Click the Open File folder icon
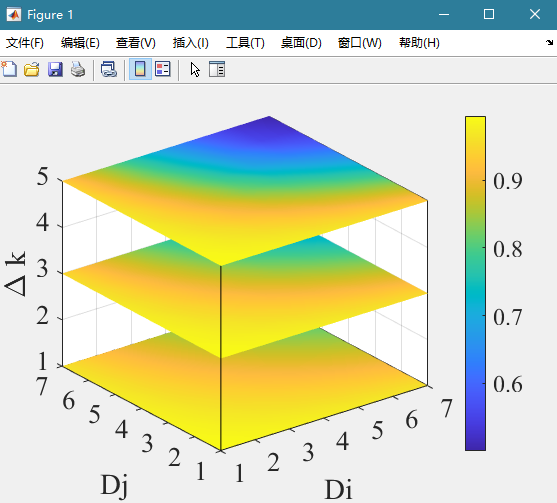The image size is (557, 503). pyautogui.click(x=32, y=69)
